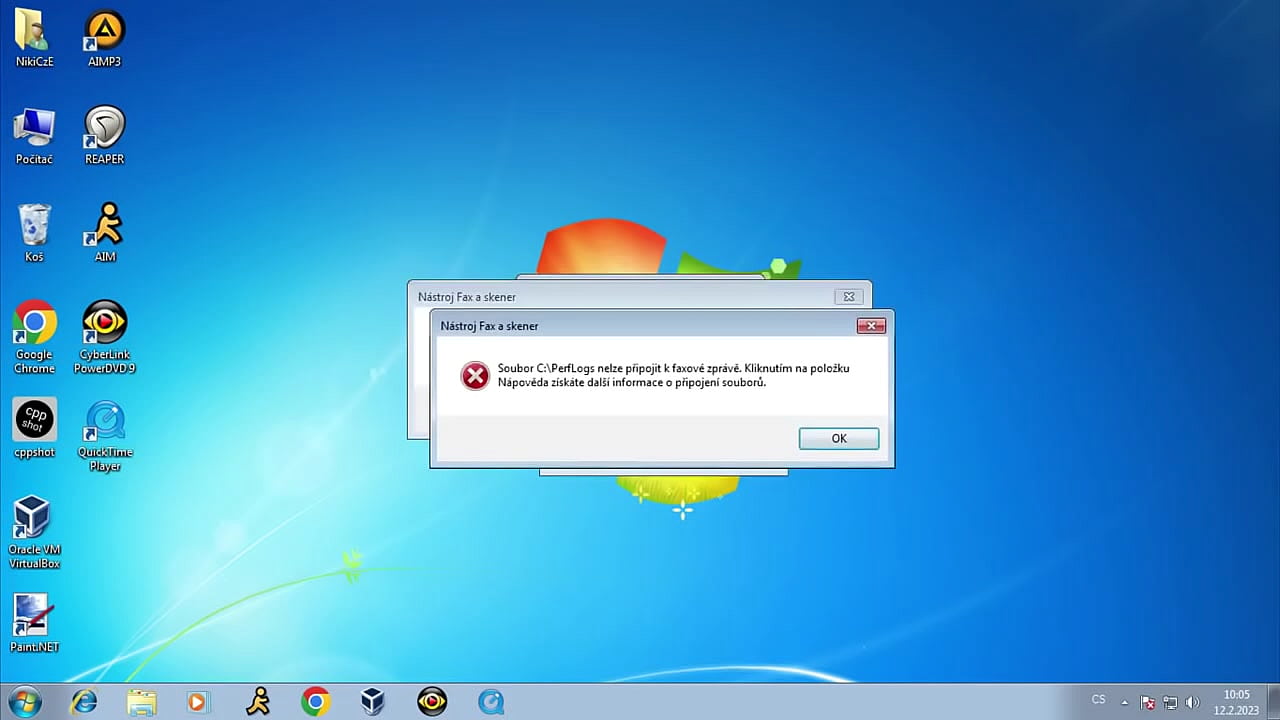The width and height of the screenshot is (1280, 720).
Task: Open Google Chrome desktop shortcut
Action: coord(33,323)
